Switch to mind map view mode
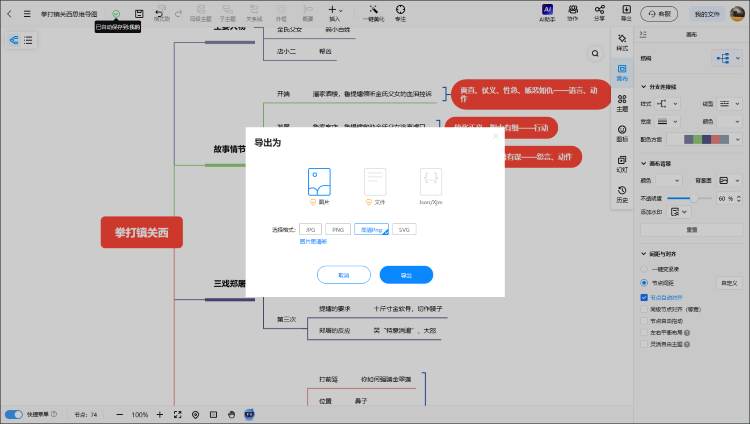This screenshot has width=750, height=424. tap(14, 40)
